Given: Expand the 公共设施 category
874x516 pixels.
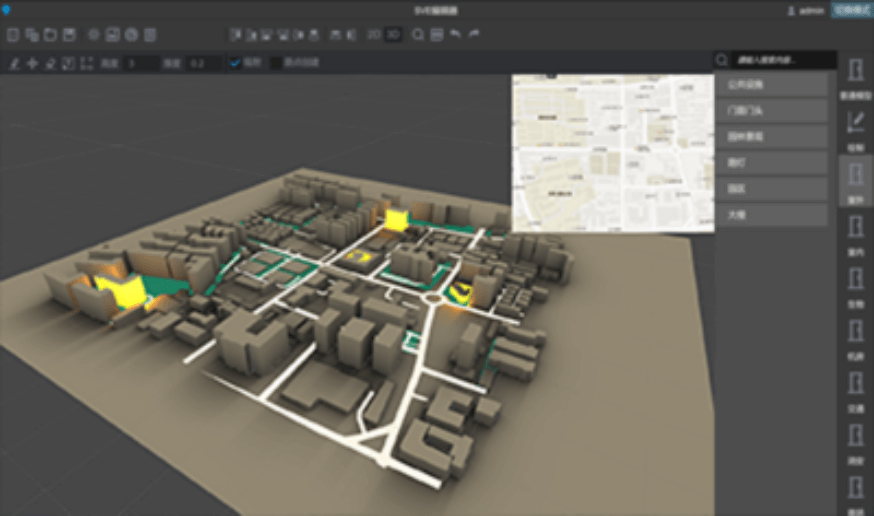Looking at the screenshot, I should (771, 85).
